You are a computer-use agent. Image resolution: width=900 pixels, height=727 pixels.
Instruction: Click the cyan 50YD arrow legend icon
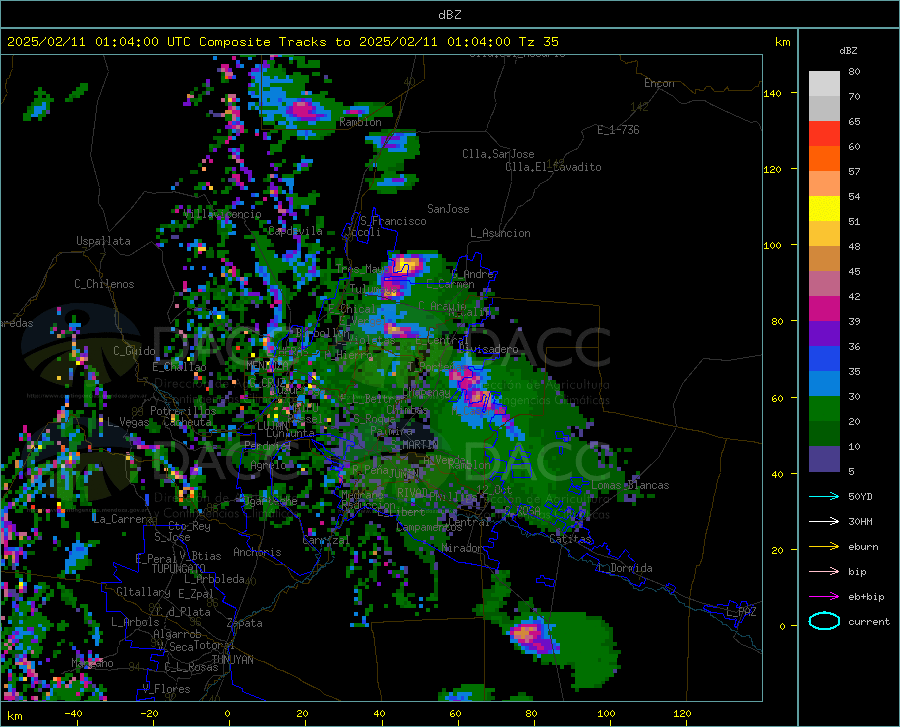click(x=824, y=496)
